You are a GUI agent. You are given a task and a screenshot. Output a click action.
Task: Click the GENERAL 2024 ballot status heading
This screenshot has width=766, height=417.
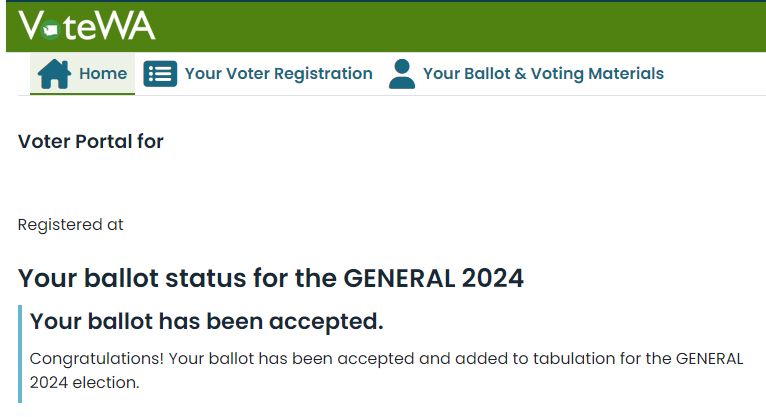271,278
